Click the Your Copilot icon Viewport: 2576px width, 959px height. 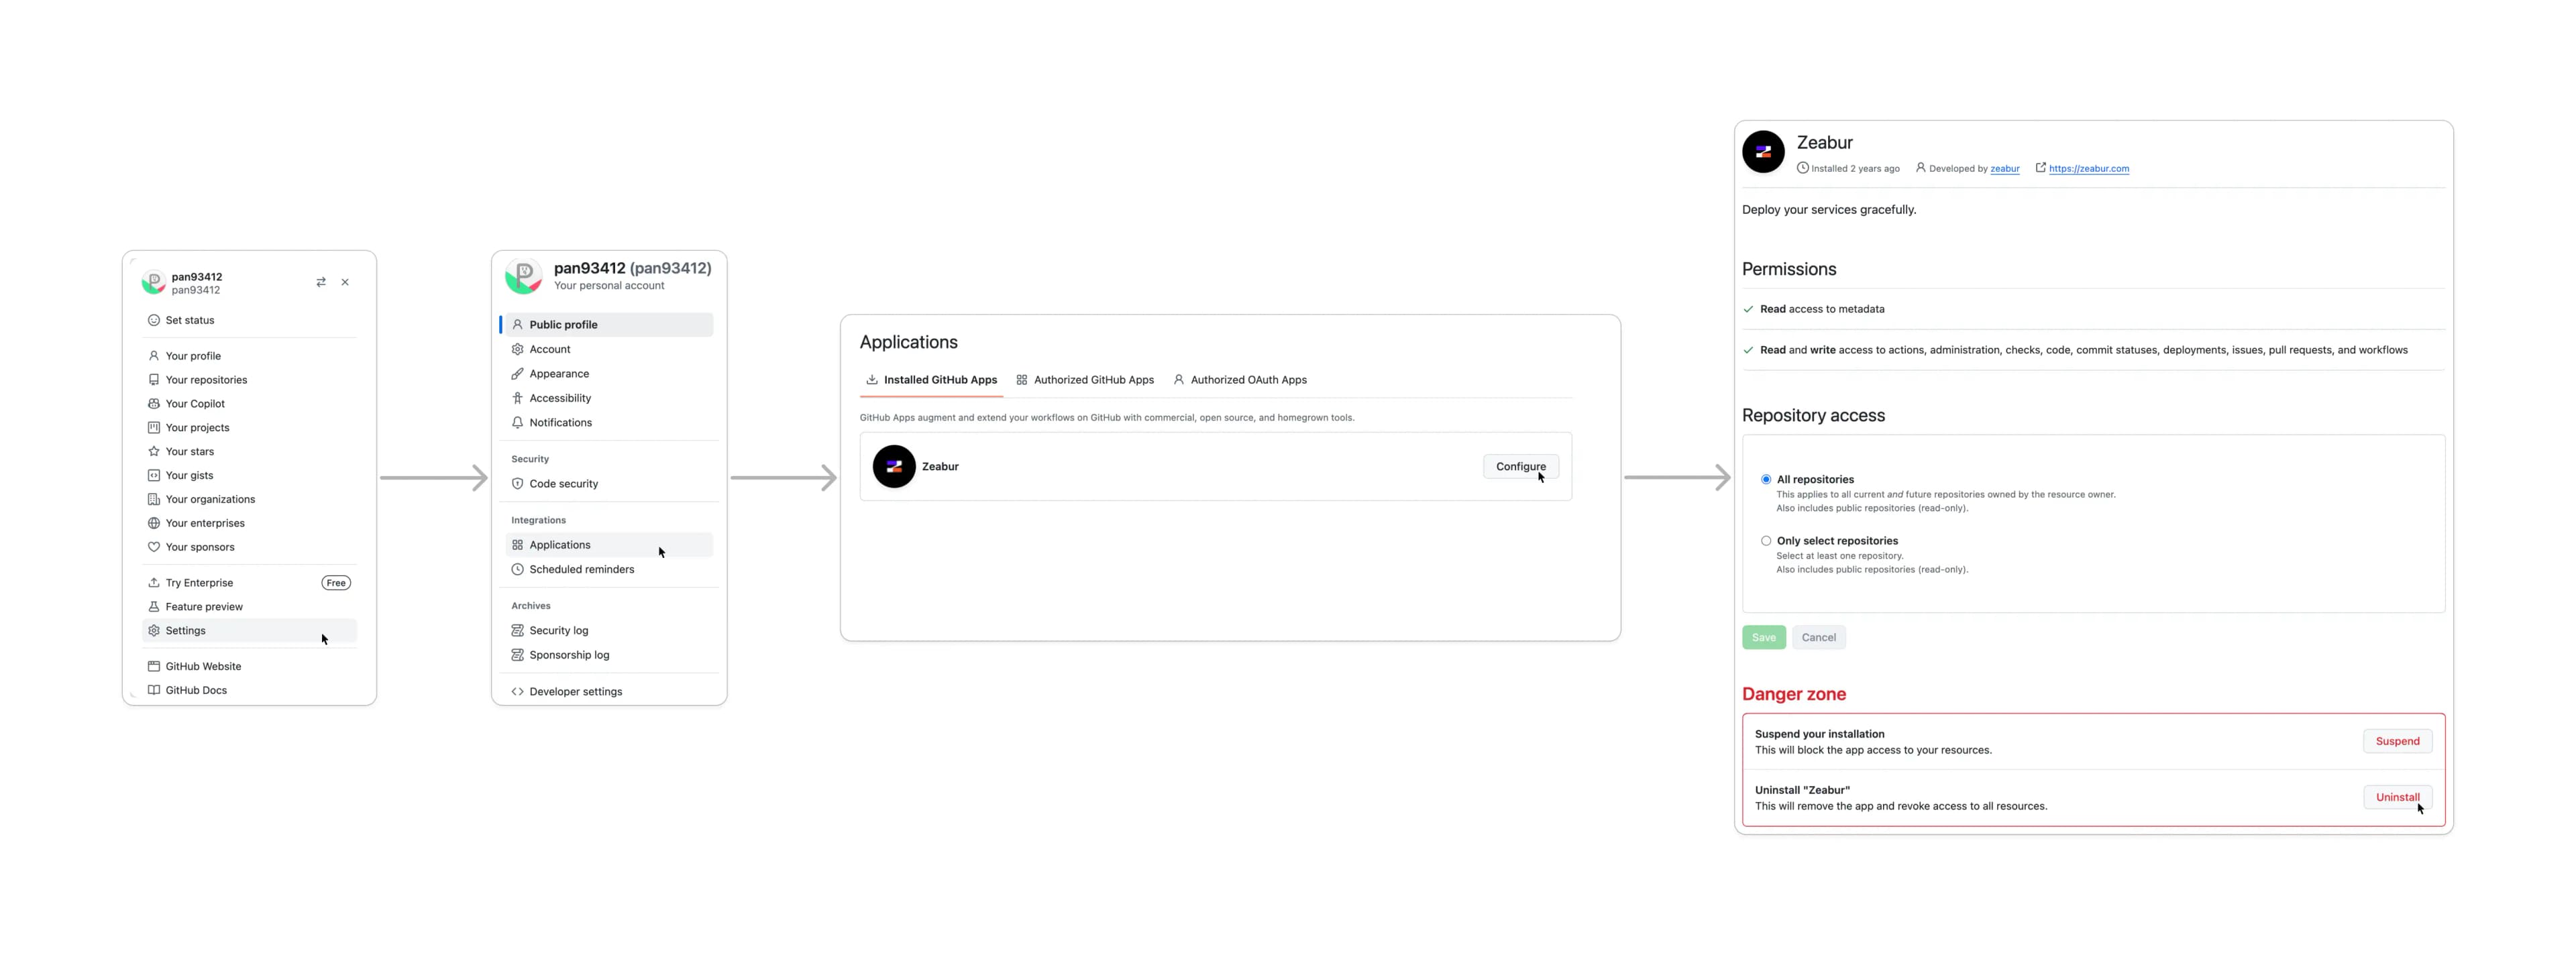pyautogui.click(x=154, y=404)
